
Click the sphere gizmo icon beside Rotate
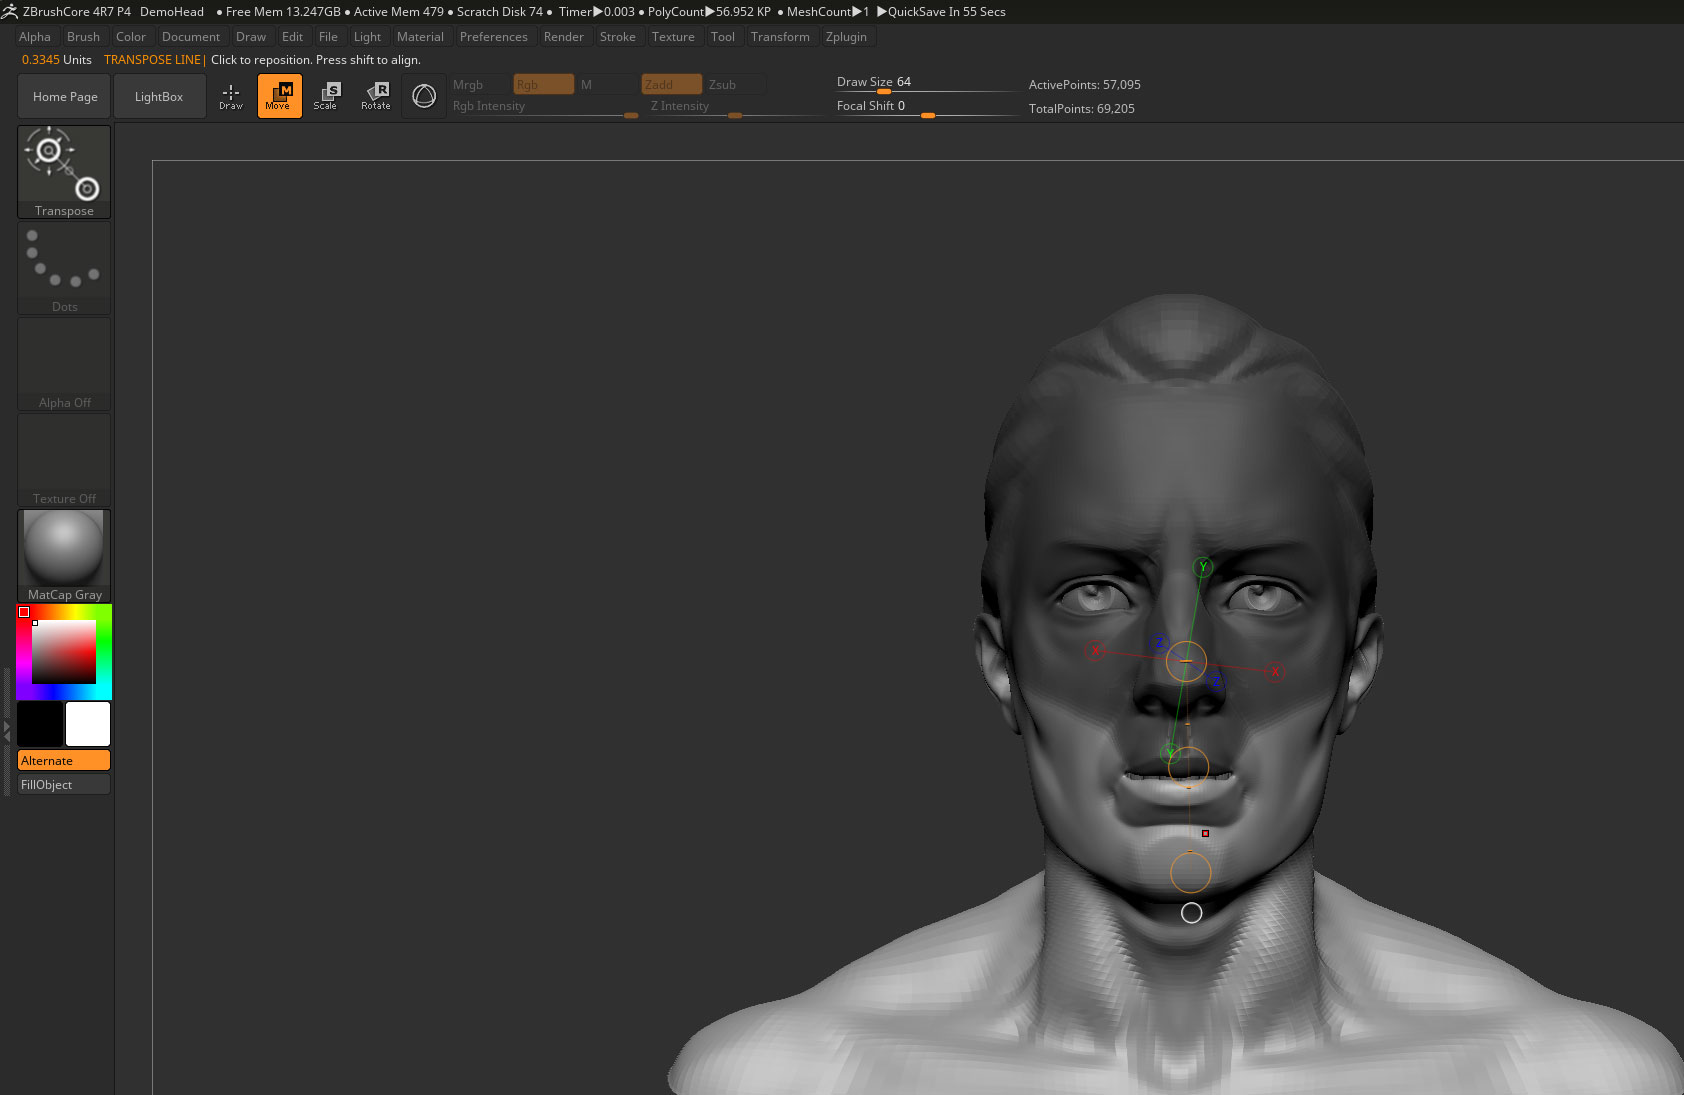(424, 96)
